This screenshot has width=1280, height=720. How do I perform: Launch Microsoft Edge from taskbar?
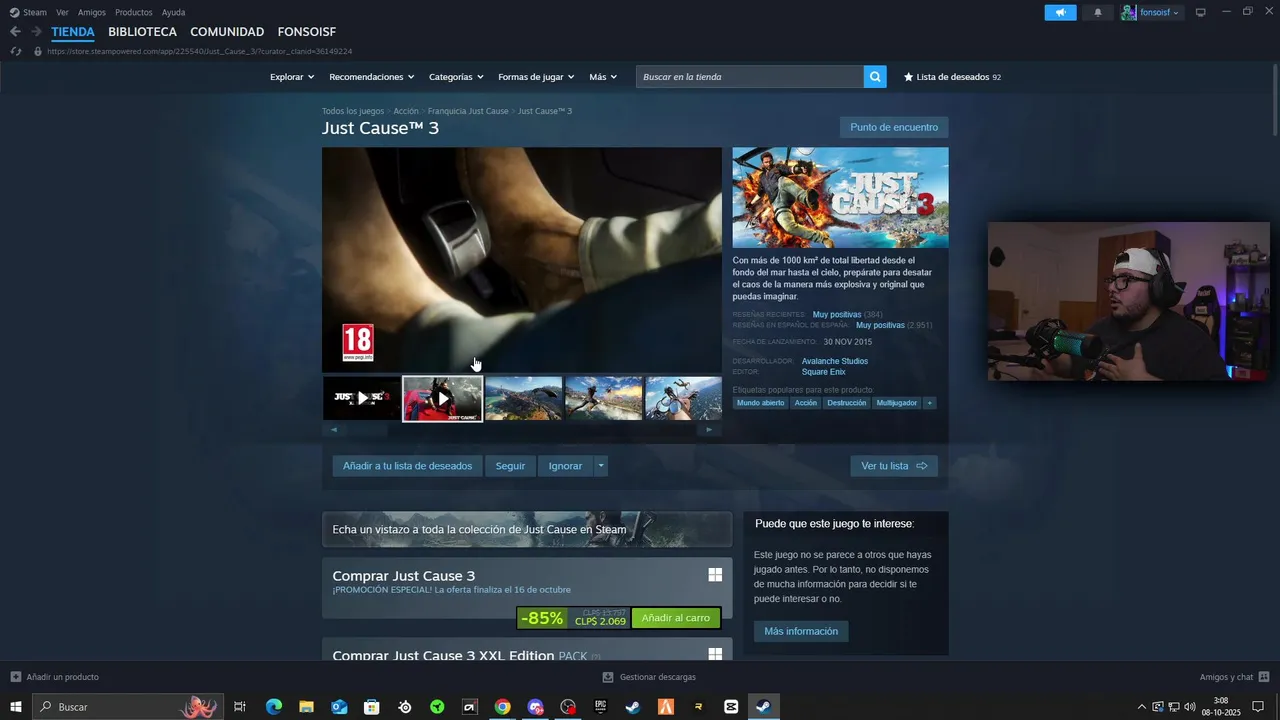tap(273, 707)
